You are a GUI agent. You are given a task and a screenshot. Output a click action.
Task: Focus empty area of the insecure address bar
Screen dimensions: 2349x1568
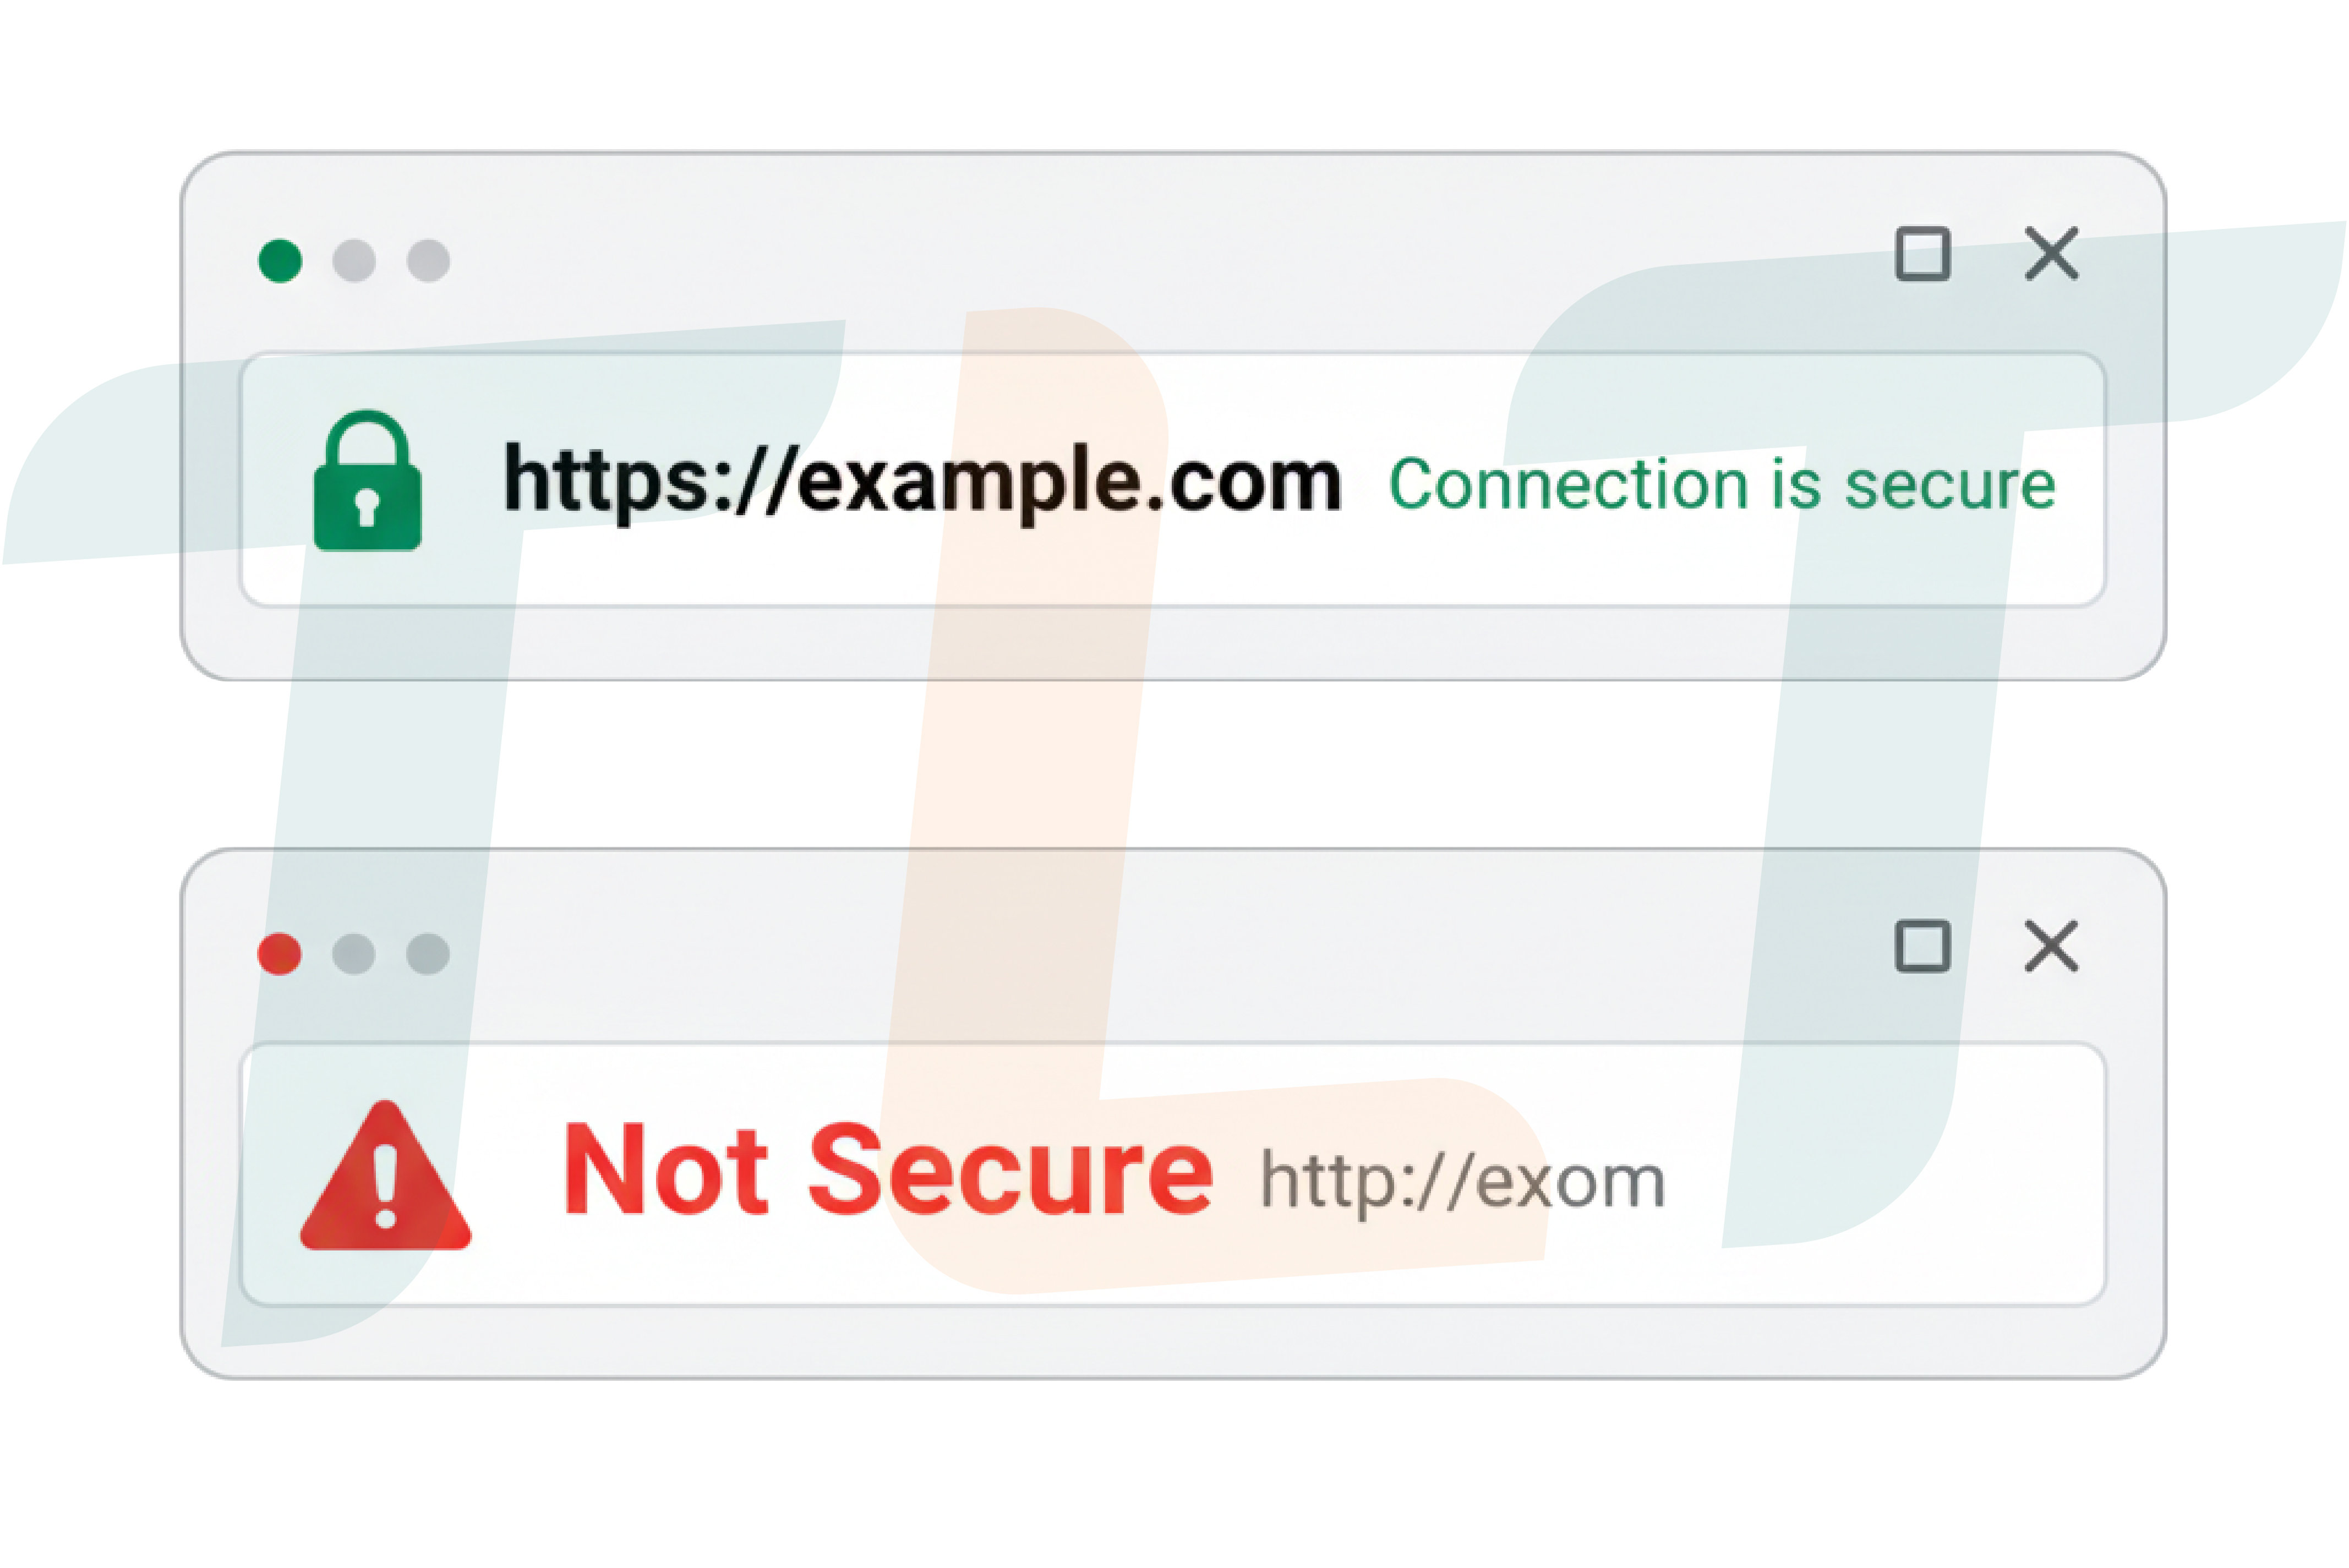pos(1880,1180)
